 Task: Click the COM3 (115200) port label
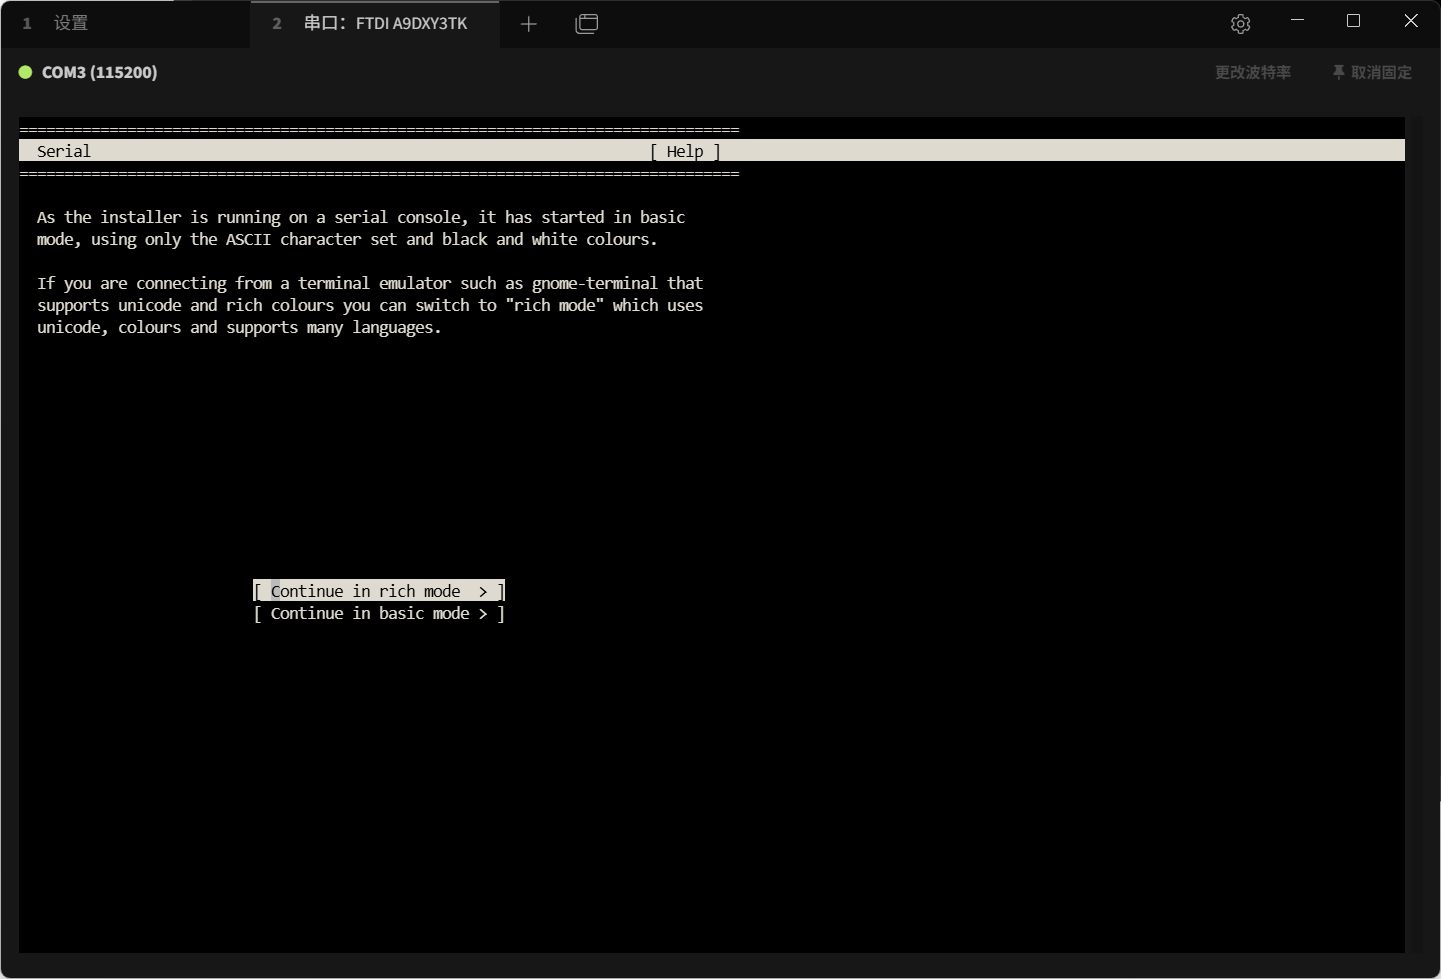[x=99, y=72]
